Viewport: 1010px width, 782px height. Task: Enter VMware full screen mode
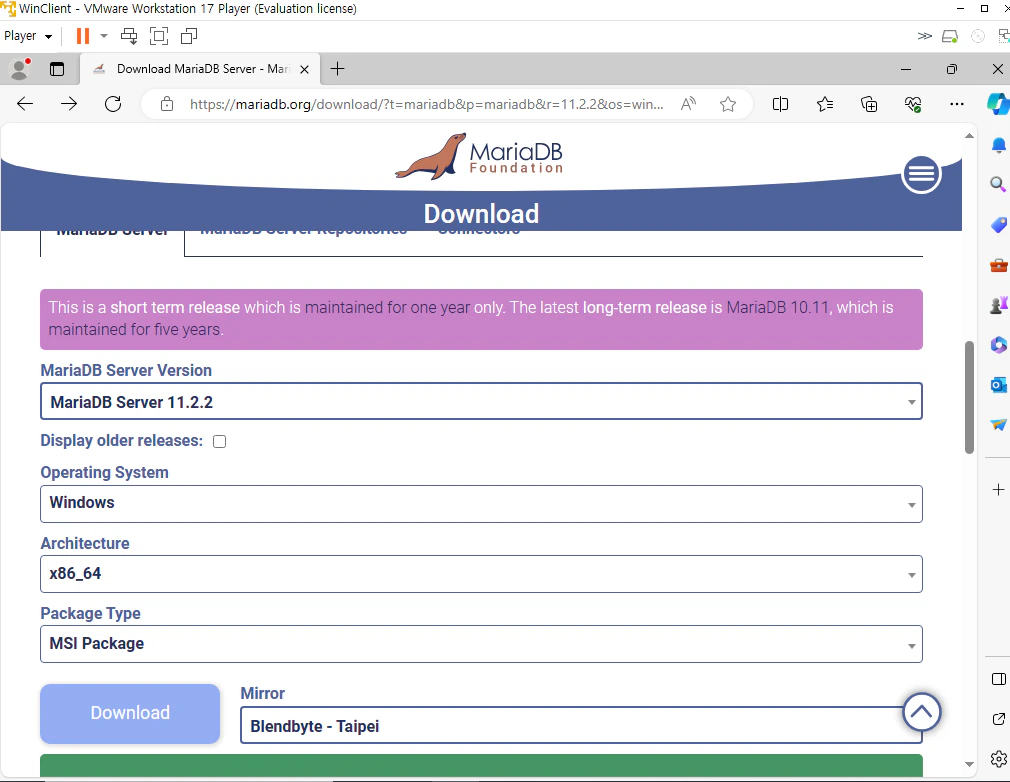point(158,36)
